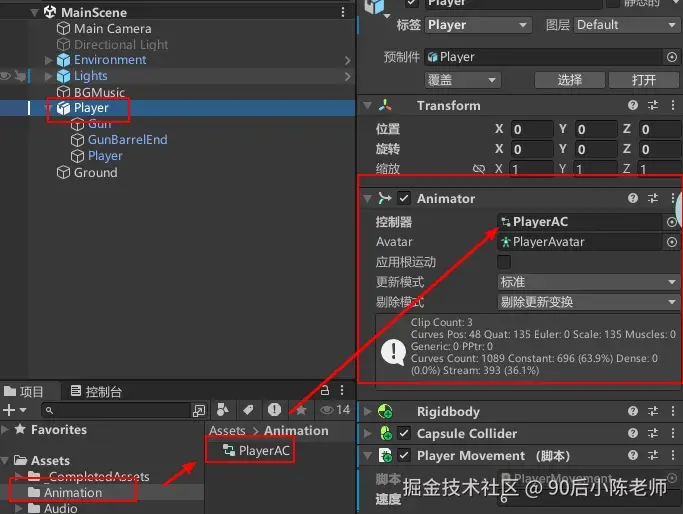Open the MainScene options menu

[x=343, y=12]
